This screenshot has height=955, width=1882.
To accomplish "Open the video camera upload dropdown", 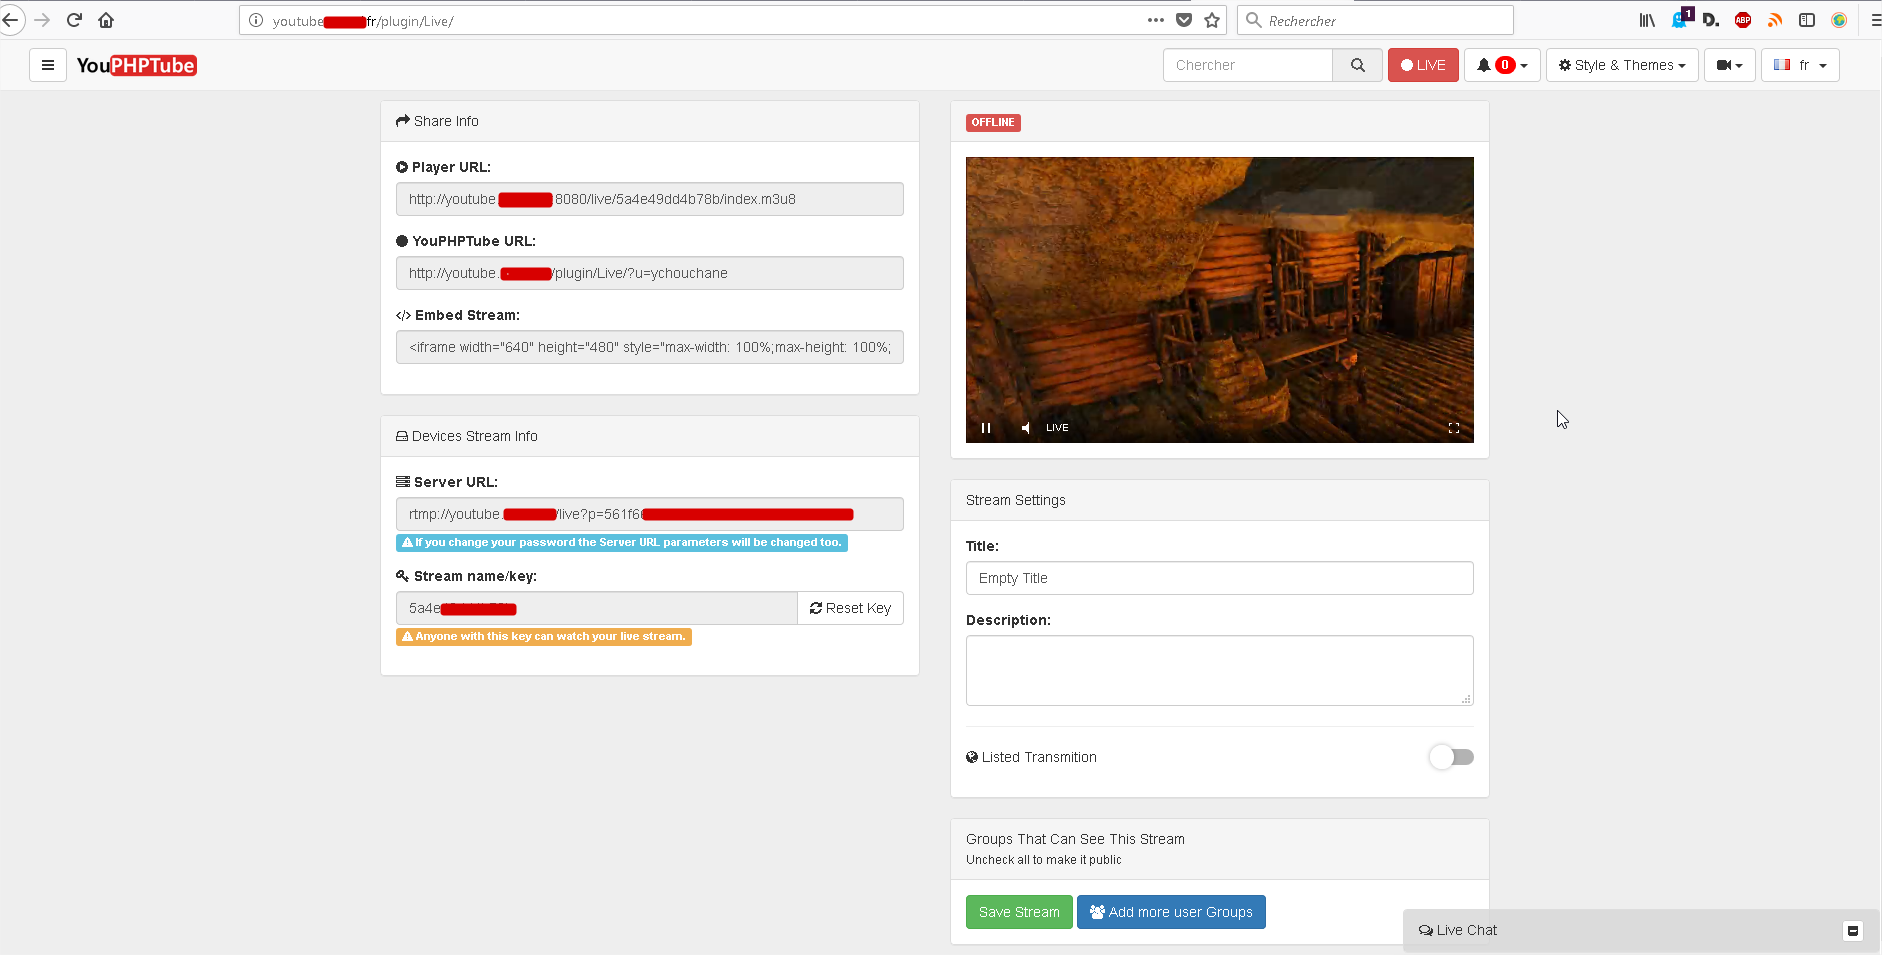I will click(x=1729, y=65).
